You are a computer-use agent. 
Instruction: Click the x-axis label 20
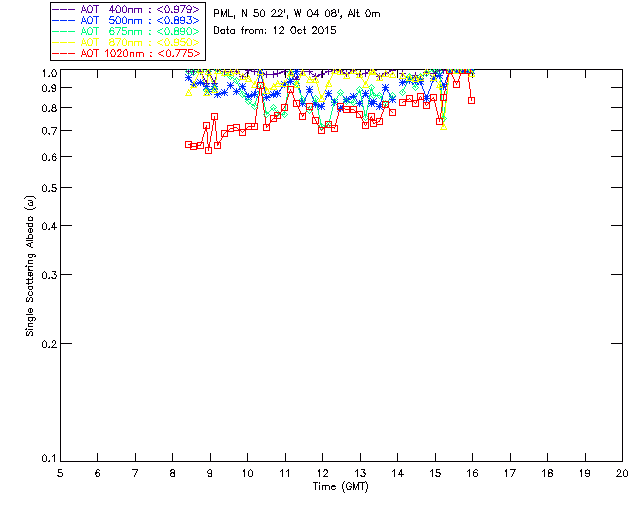pyautogui.click(x=622, y=473)
